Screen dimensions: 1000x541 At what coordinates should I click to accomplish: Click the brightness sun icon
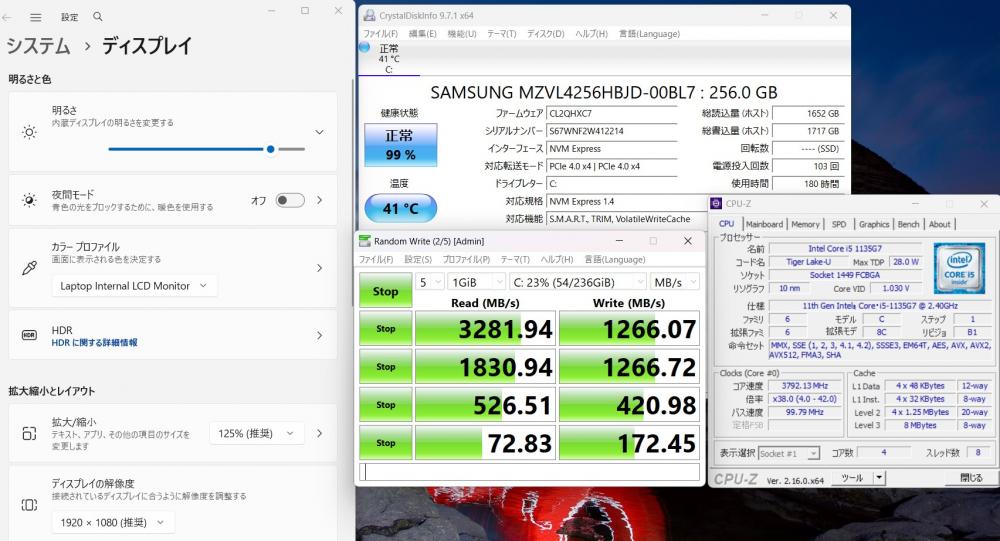tap(29, 132)
